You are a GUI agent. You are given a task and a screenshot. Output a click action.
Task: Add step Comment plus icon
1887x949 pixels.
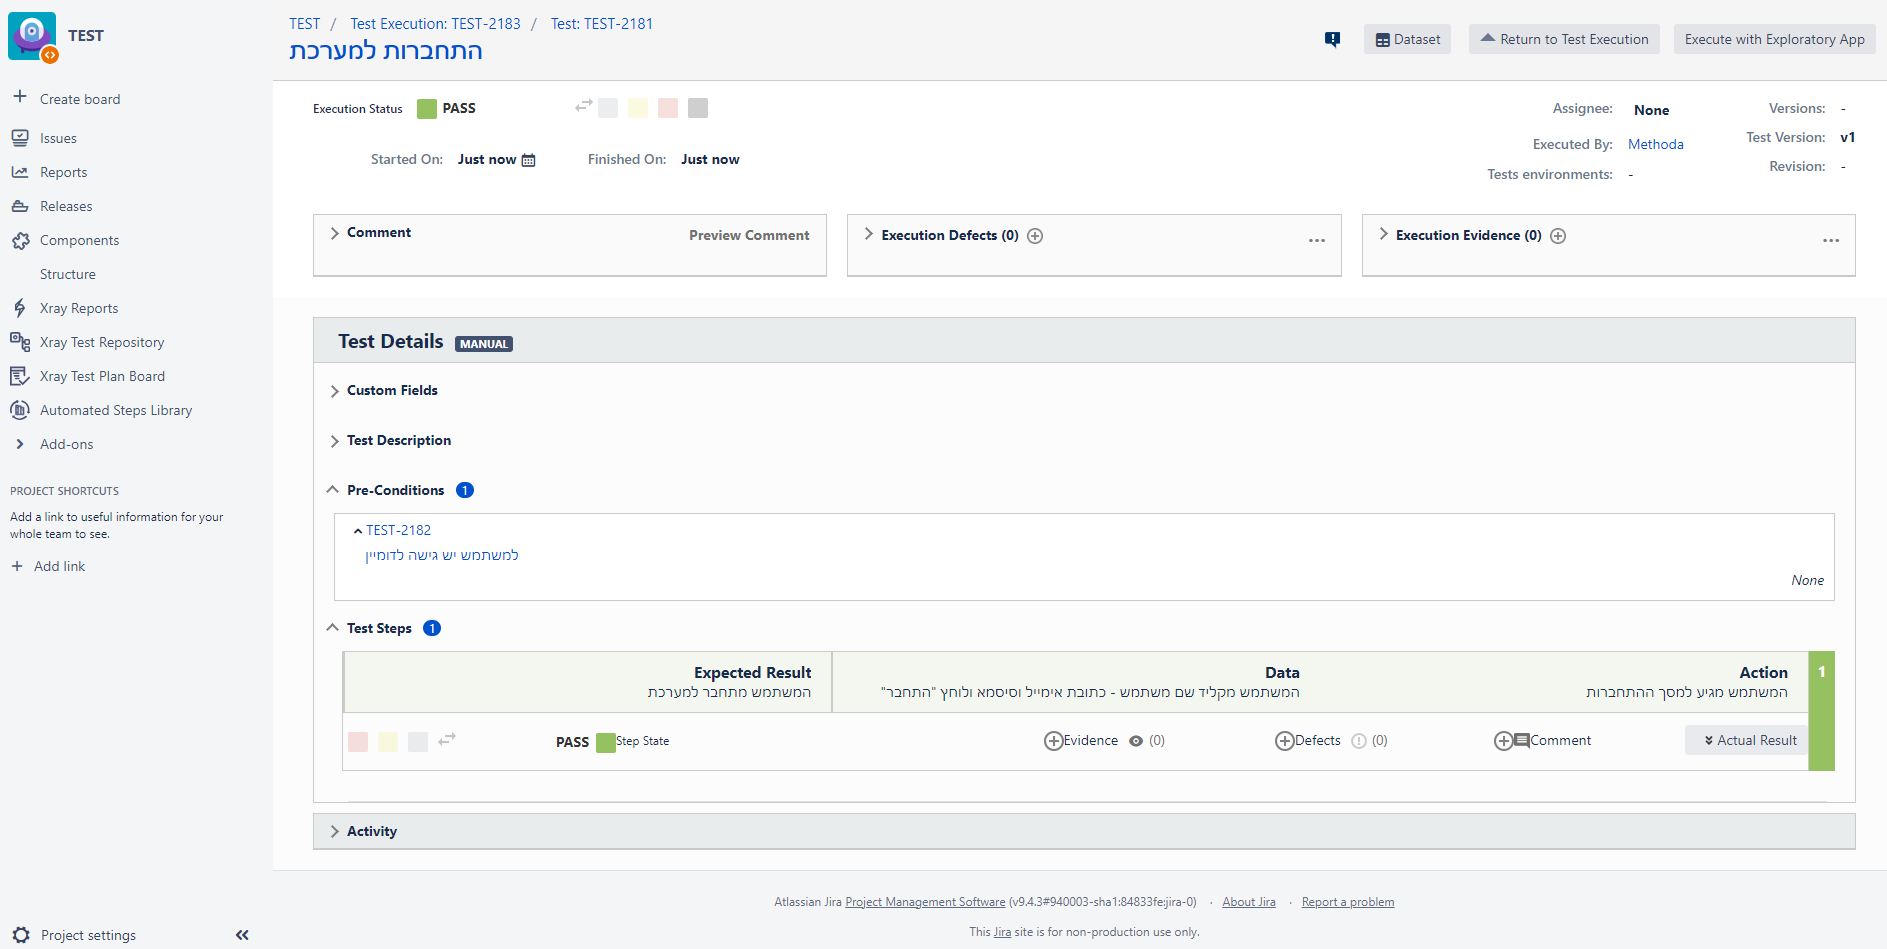click(1503, 741)
